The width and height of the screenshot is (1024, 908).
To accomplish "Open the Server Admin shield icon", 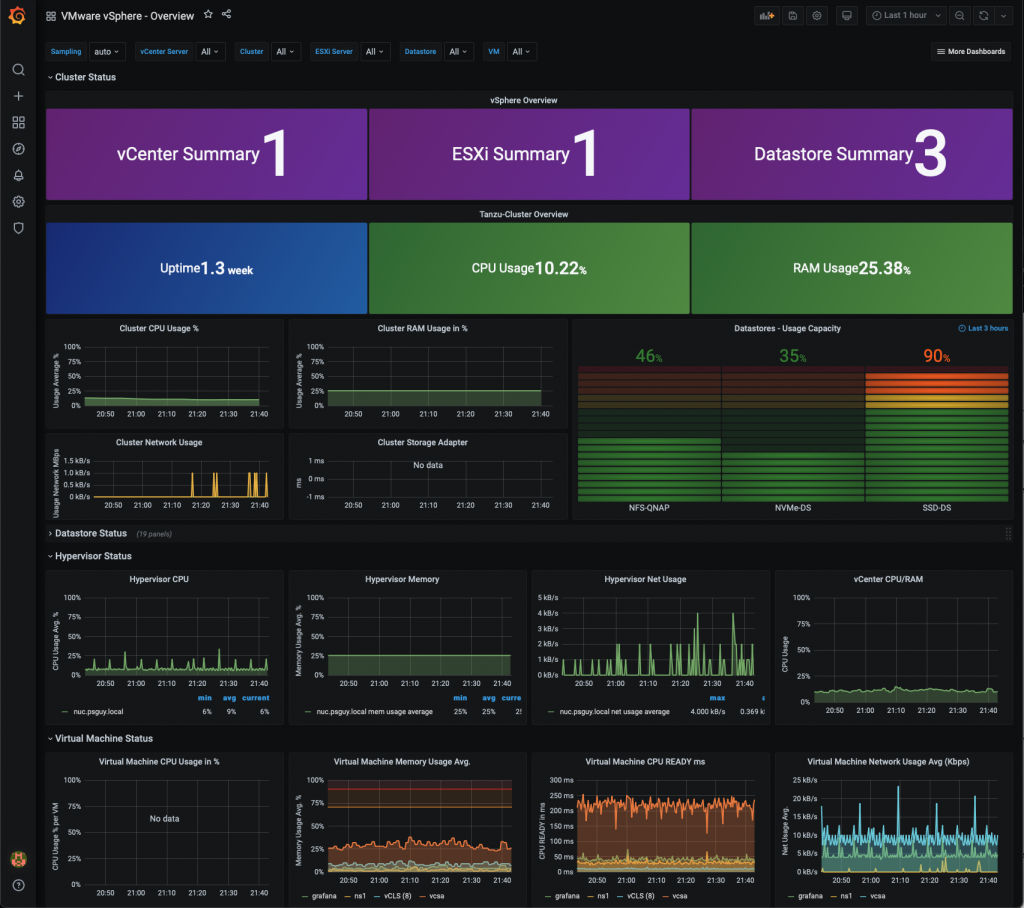I will click(x=18, y=228).
